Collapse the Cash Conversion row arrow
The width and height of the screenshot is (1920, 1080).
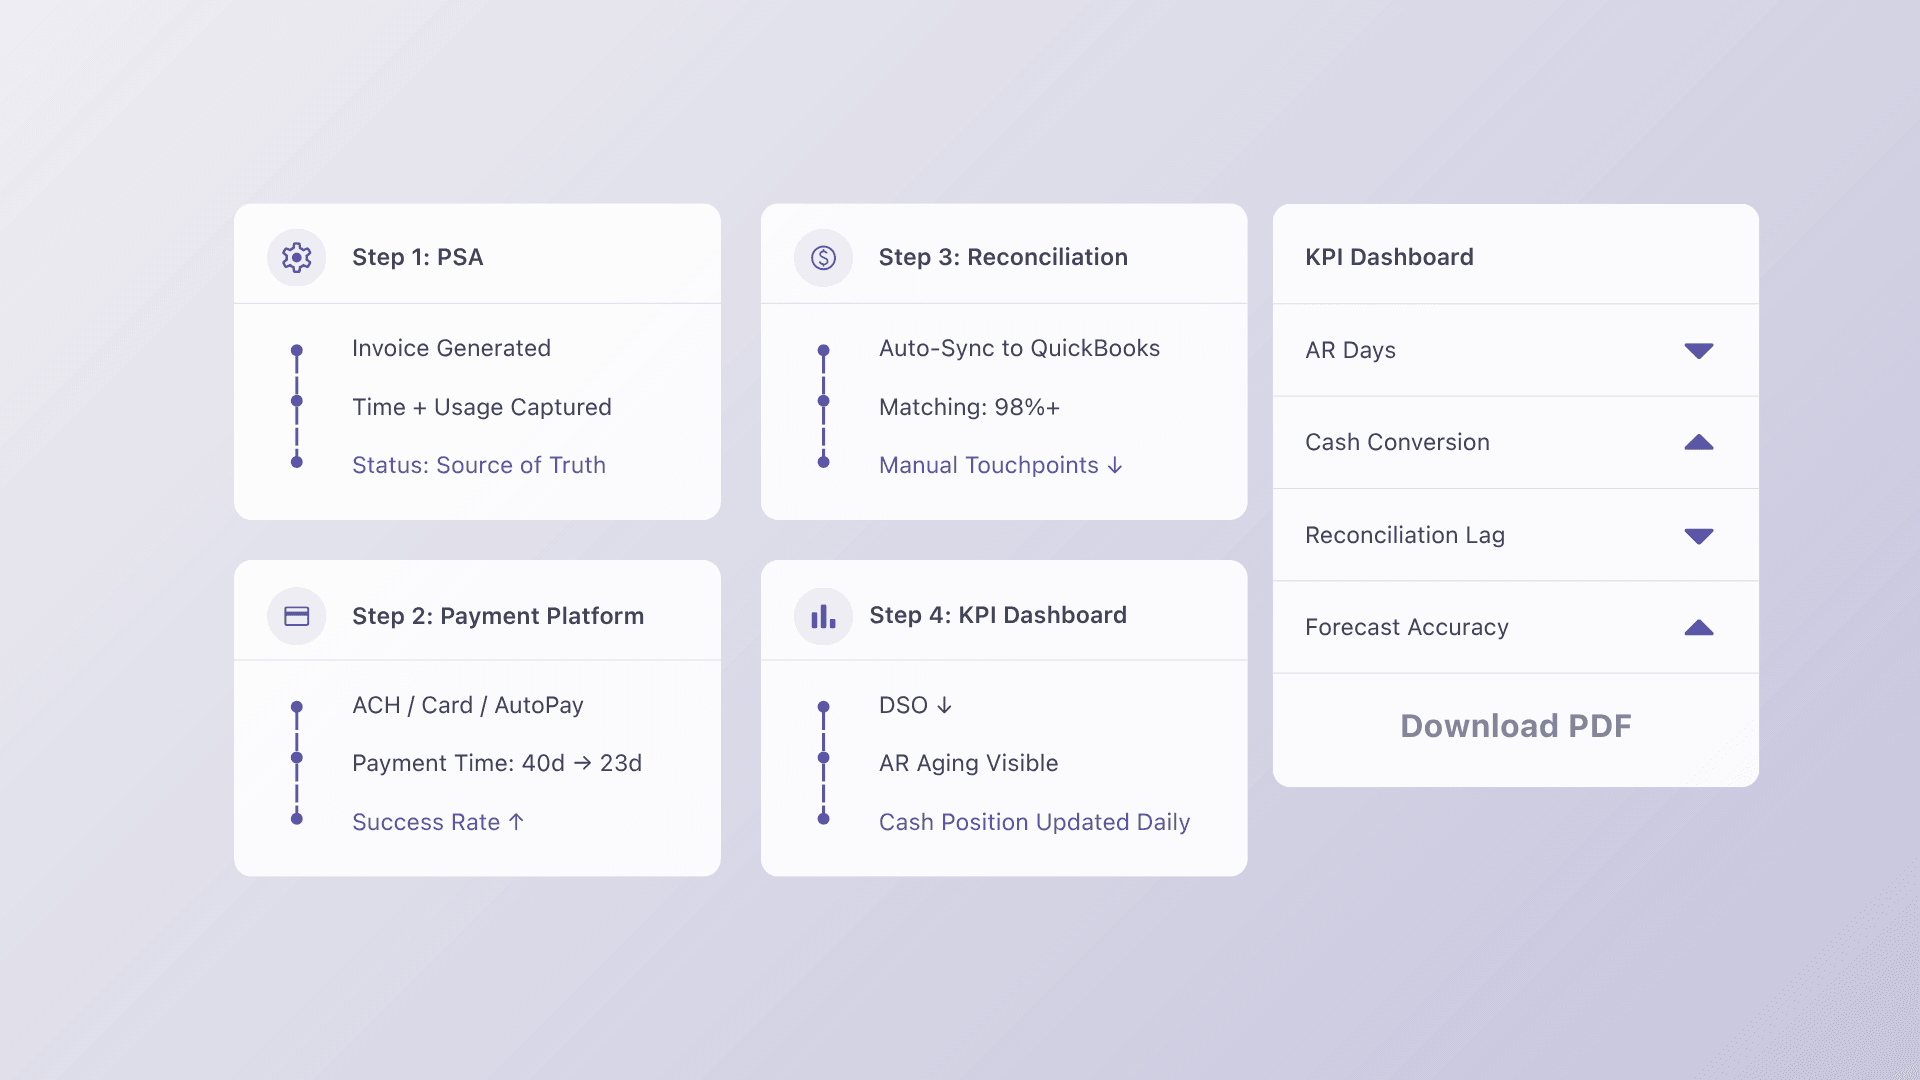pos(1698,443)
